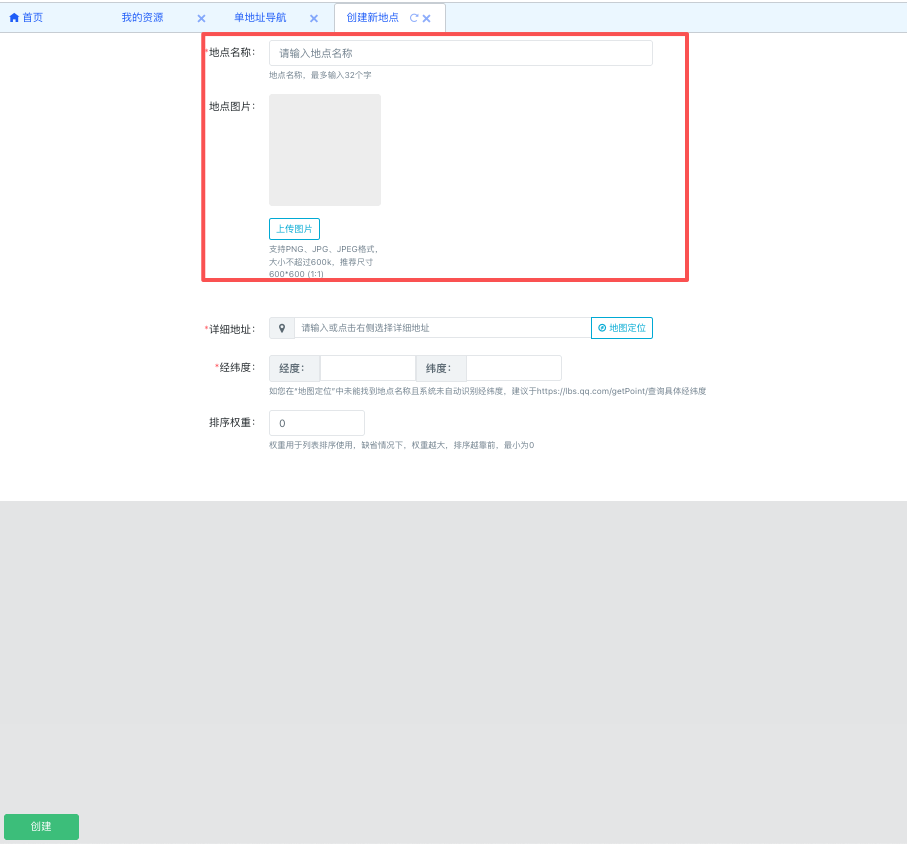Switch to the 我的资源 tab

pyautogui.click(x=142, y=18)
